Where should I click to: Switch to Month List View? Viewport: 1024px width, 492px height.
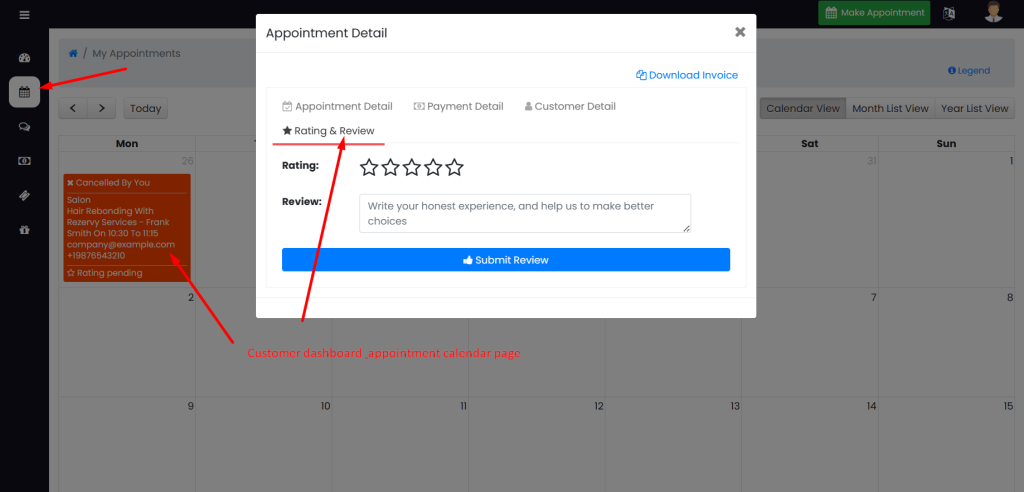890,108
